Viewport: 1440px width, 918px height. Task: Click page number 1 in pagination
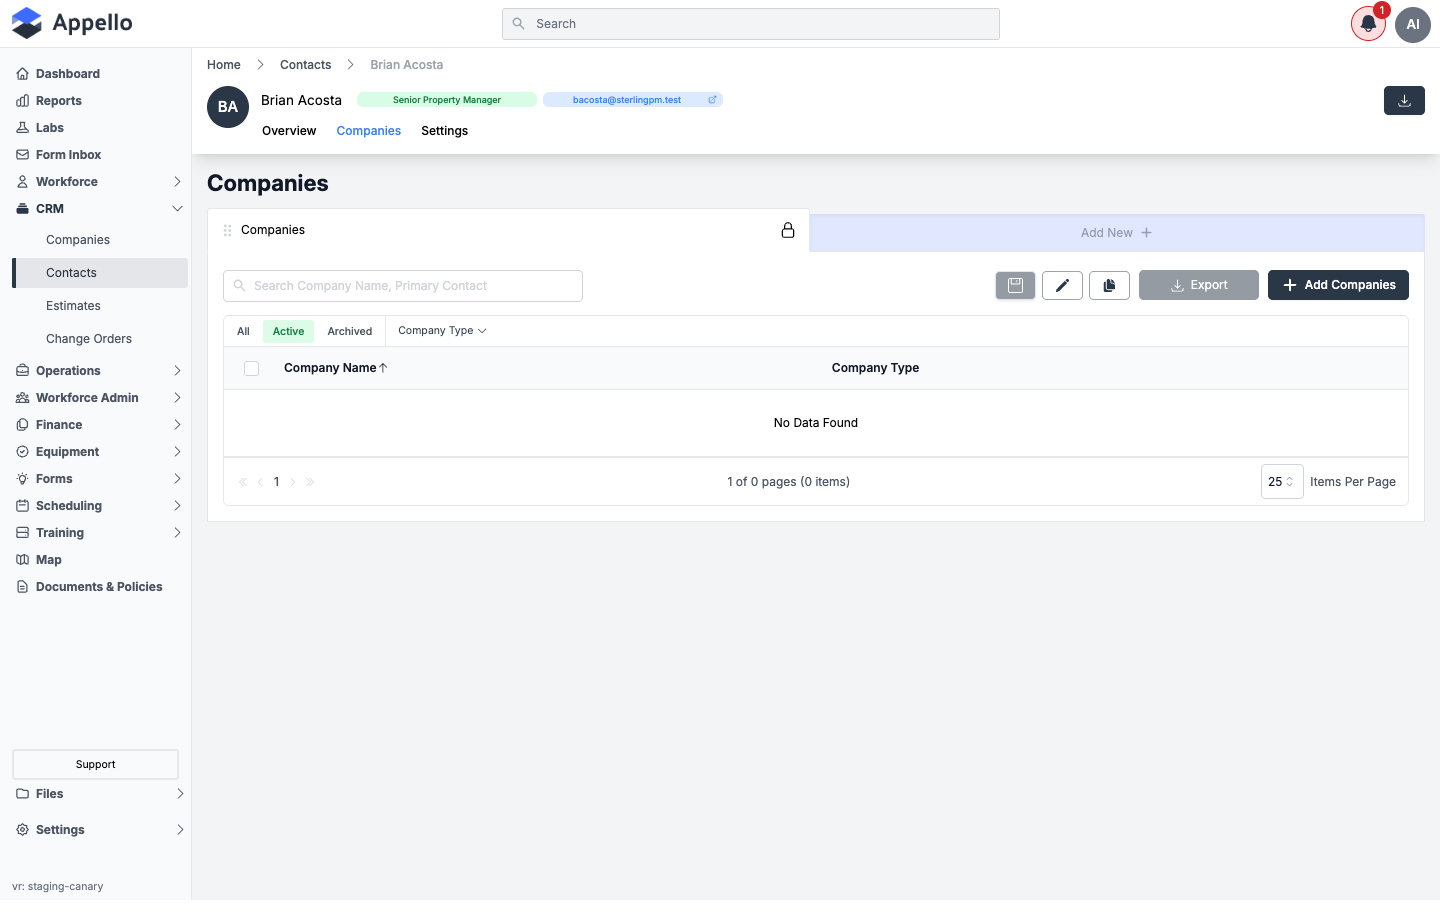point(277,482)
